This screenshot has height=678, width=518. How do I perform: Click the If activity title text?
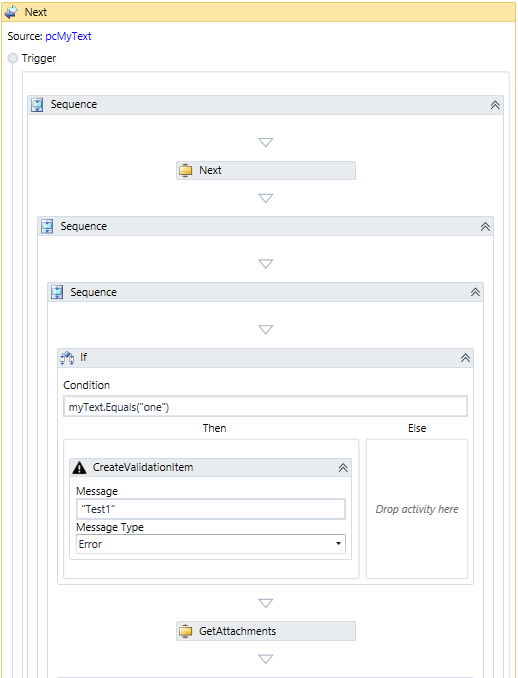click(83, 357)
